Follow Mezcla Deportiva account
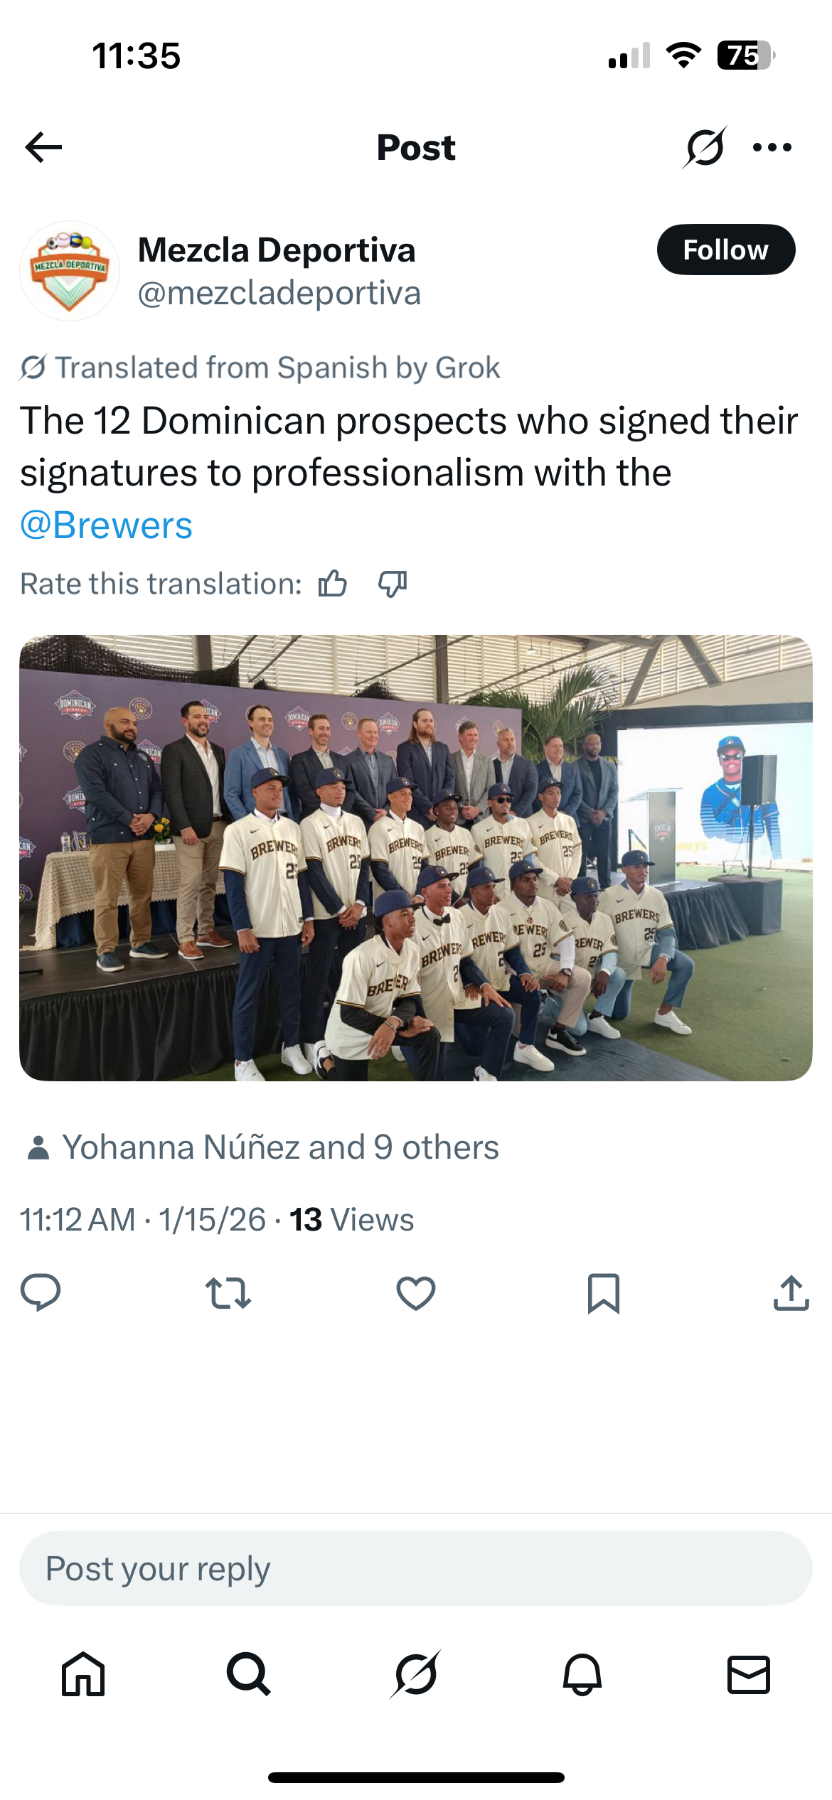Screen dimensions: 832x1800 pos(725,250)
